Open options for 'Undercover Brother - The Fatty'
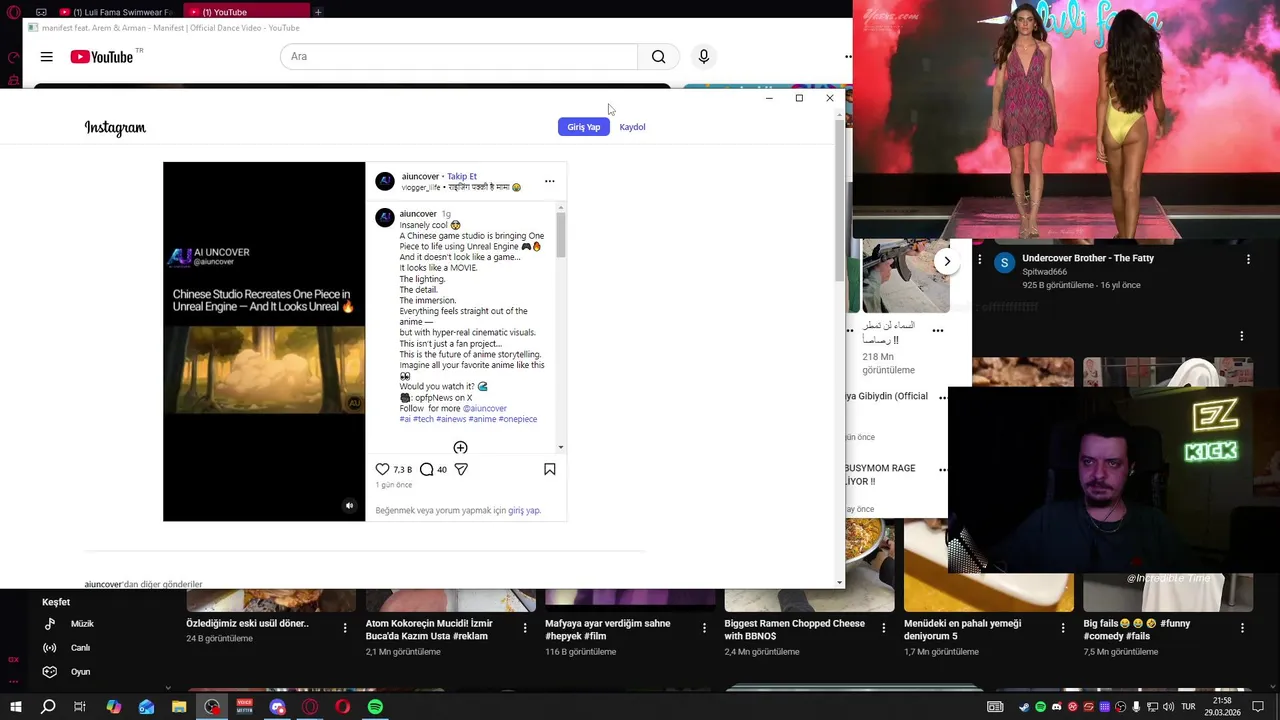1280x720 pixels. (1248, 259)
